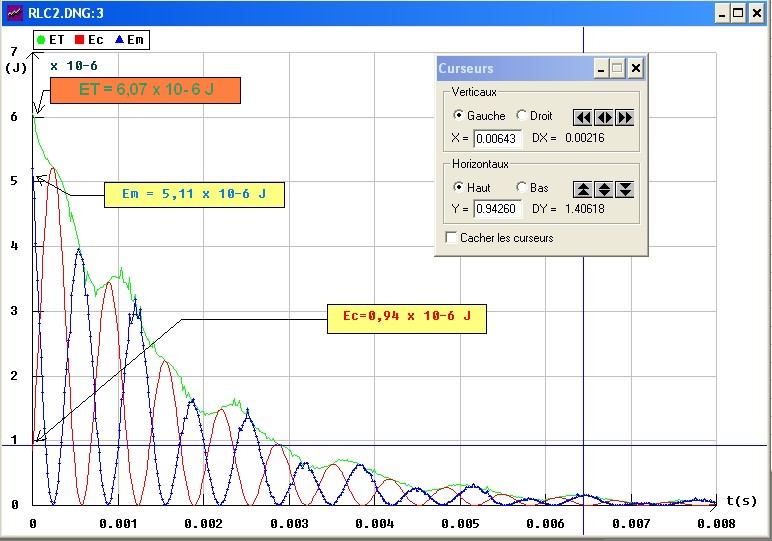Image resolution: width=772 pixels, height=541 pixels.
Task: Click the vertical cursor move-left arrows button
Action: 582,117
